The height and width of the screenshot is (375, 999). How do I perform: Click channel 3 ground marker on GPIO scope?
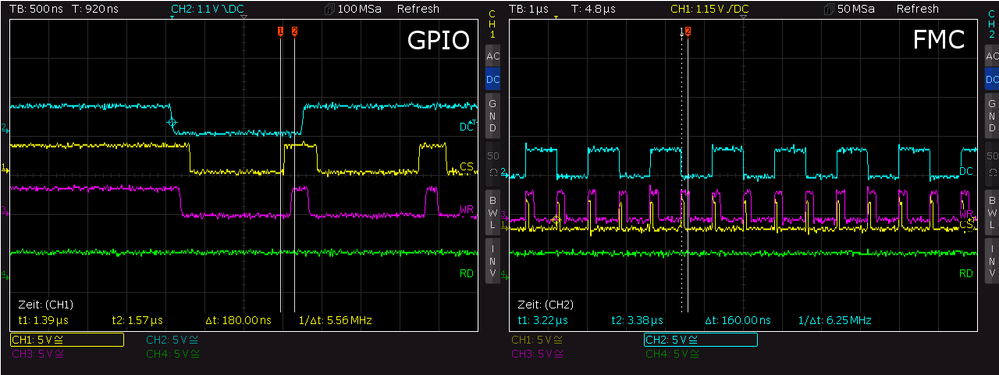coord(5,209)
